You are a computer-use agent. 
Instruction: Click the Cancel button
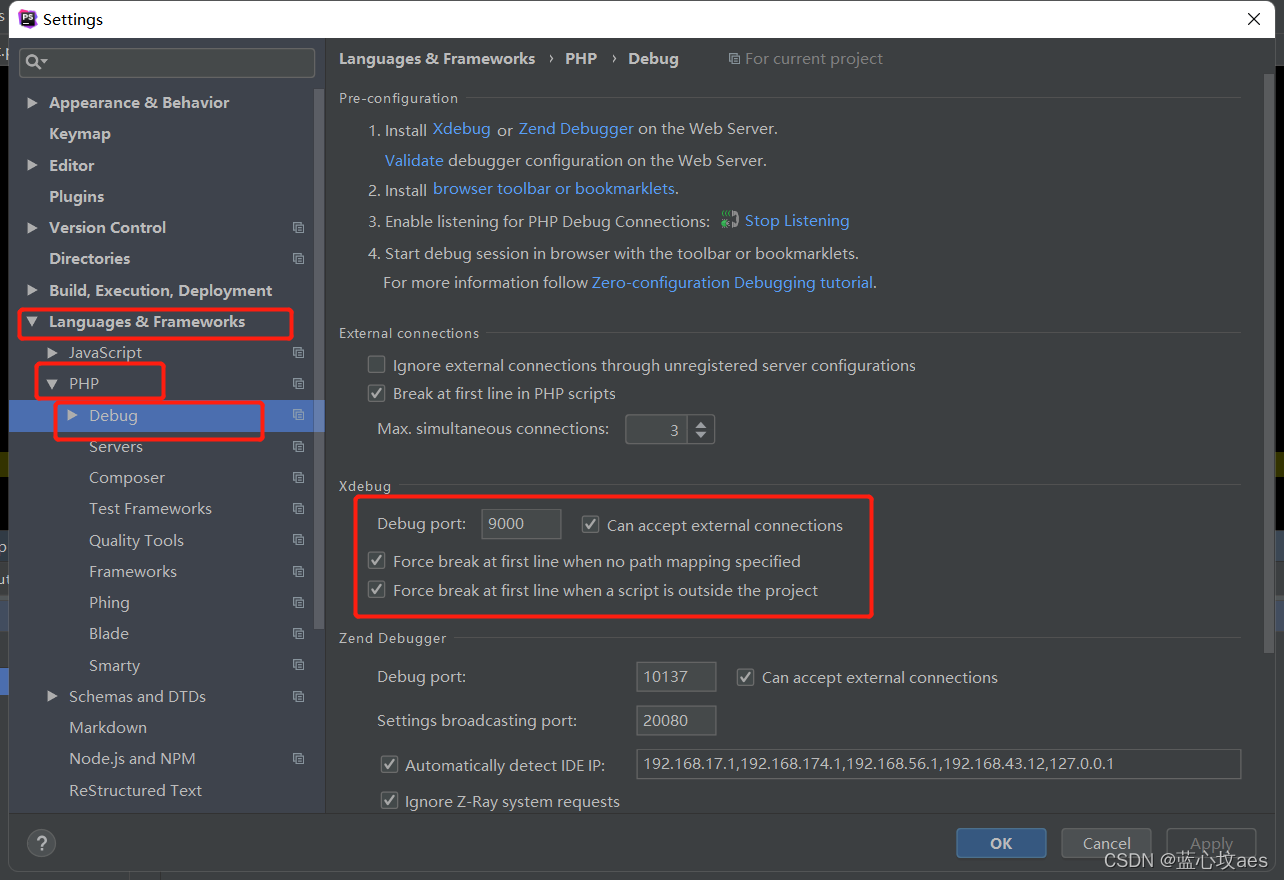point(1107,843)
